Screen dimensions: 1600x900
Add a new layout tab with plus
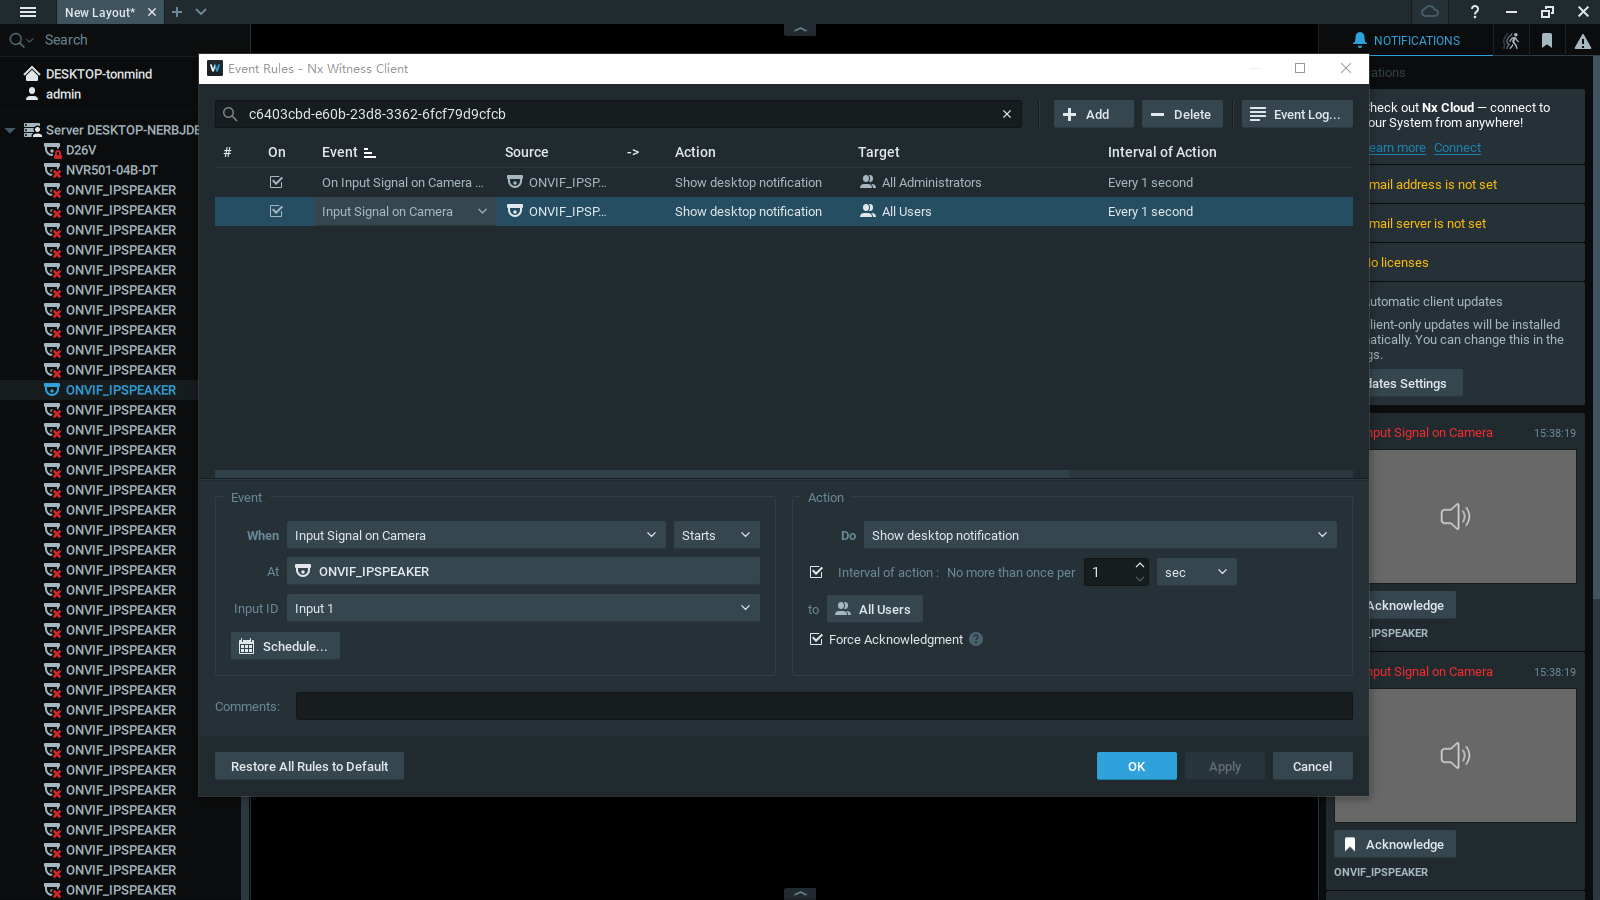coord(177,12)
